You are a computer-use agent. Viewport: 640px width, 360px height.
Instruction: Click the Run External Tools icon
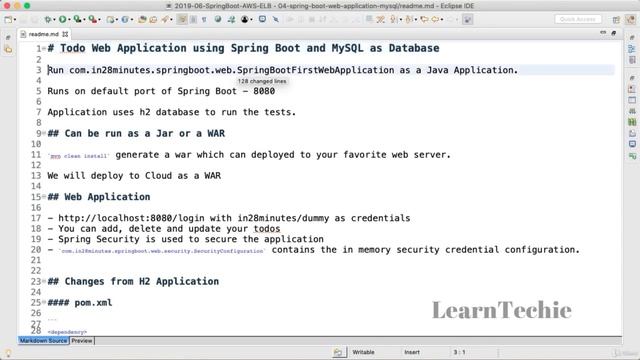click(93, 19)
